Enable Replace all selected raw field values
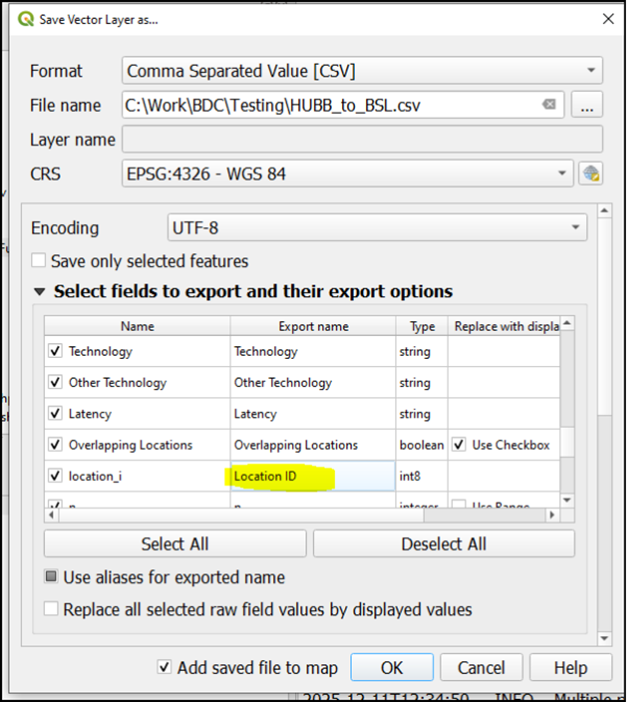The width and height of the screenshot is (627, 702). coord(51,609)
